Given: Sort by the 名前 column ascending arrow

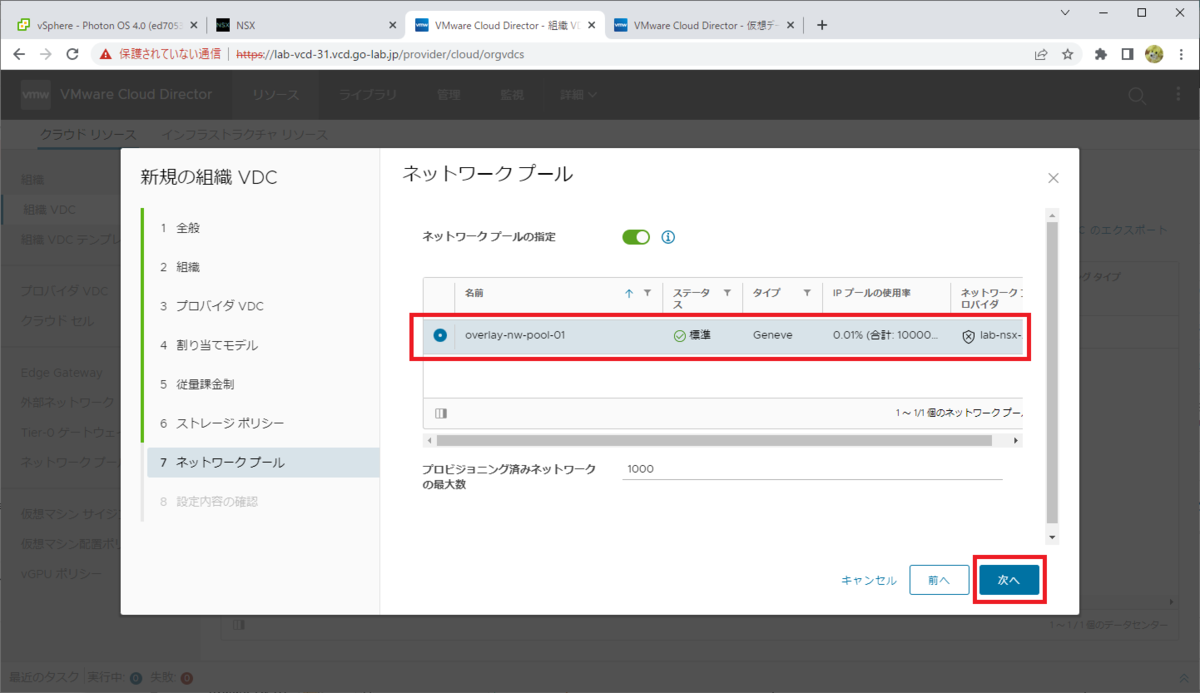Looking at the screenshot, I should 629,293.
